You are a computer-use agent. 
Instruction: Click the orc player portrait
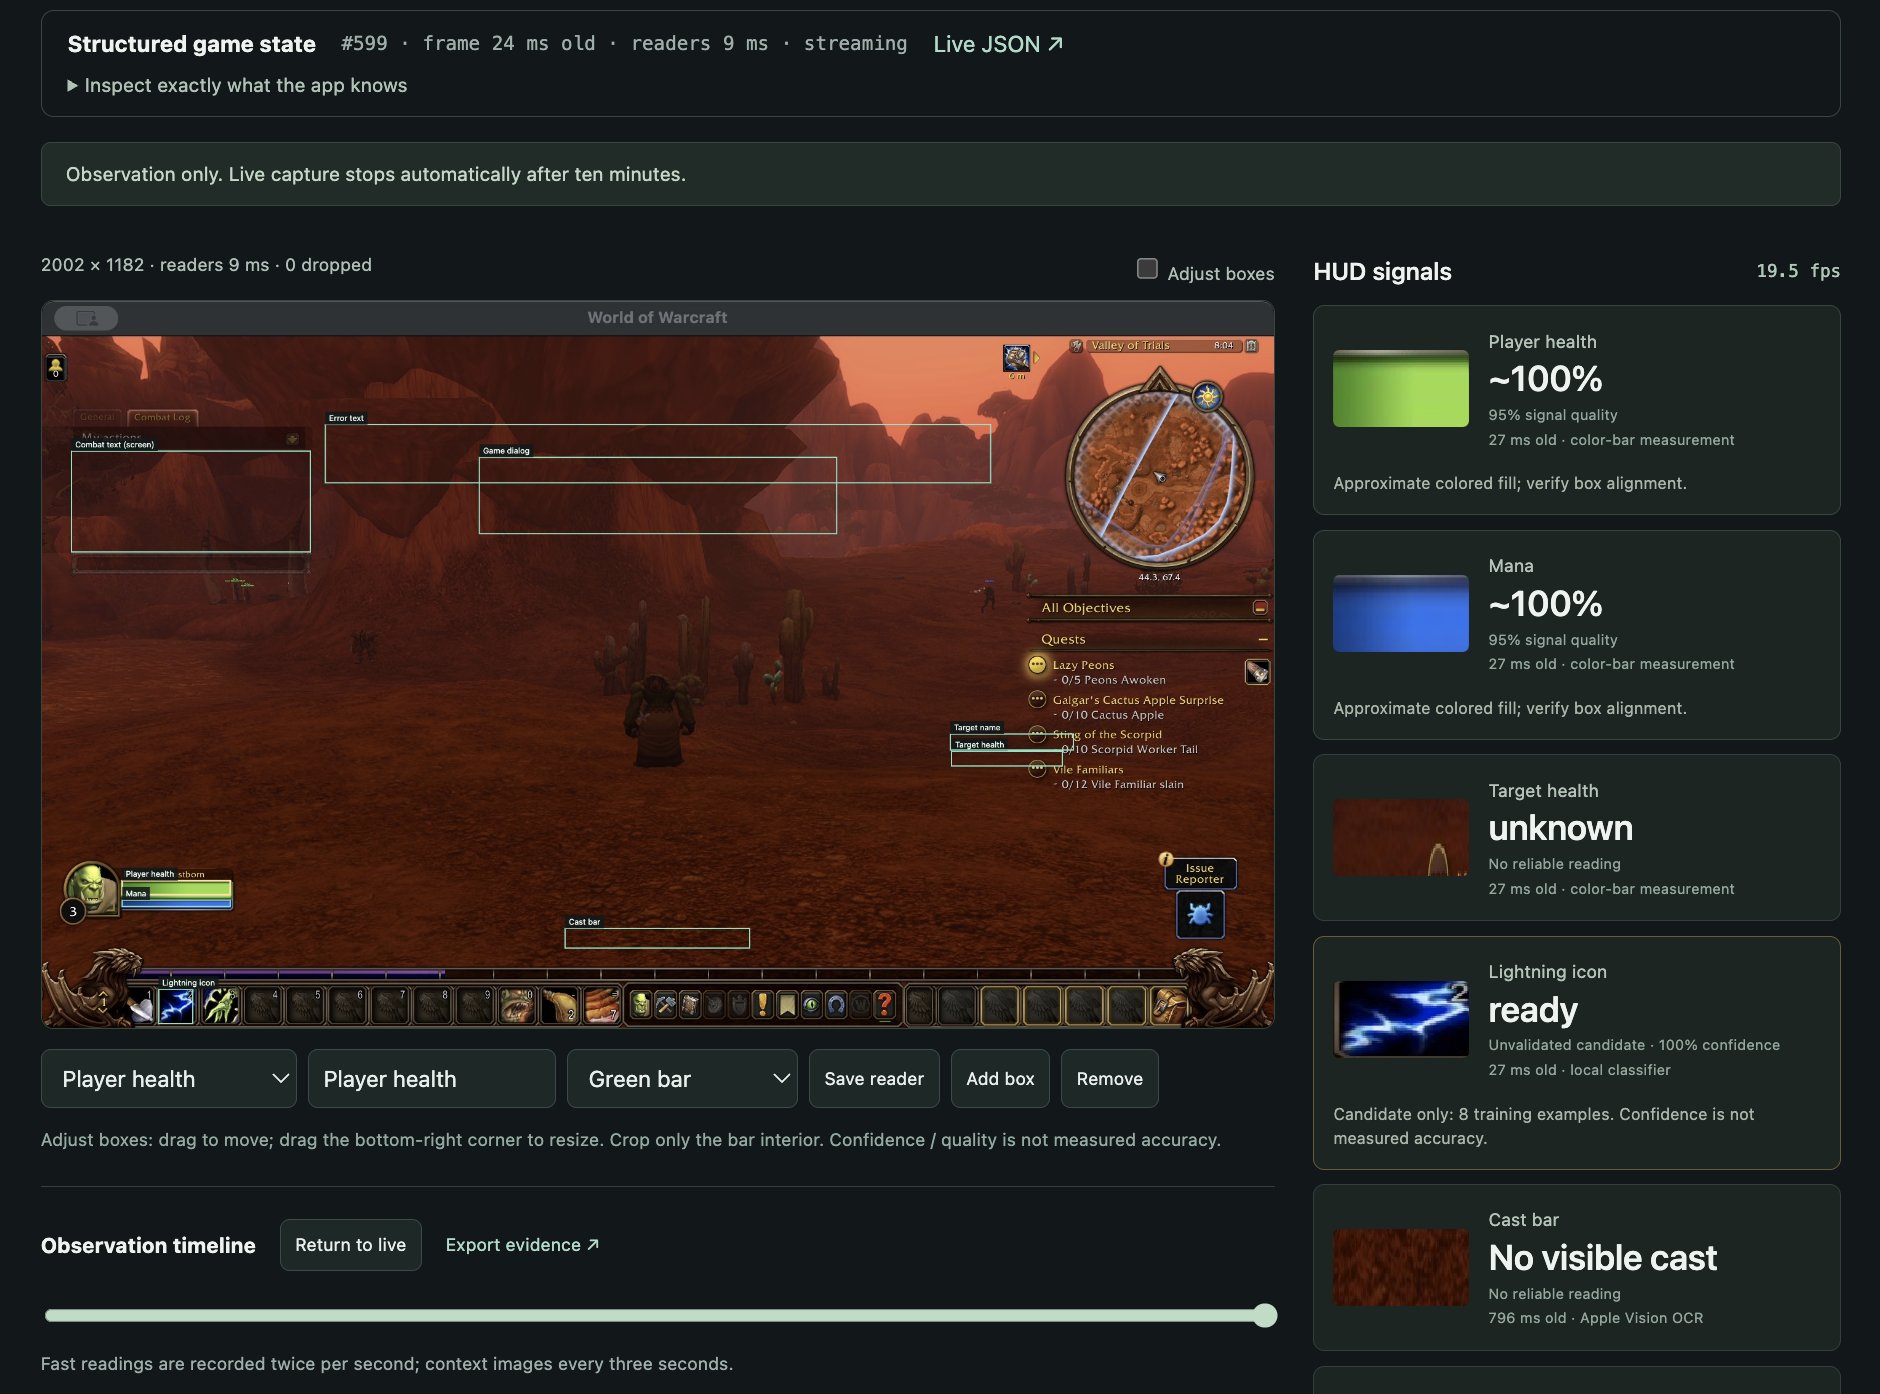click(92, 886)
